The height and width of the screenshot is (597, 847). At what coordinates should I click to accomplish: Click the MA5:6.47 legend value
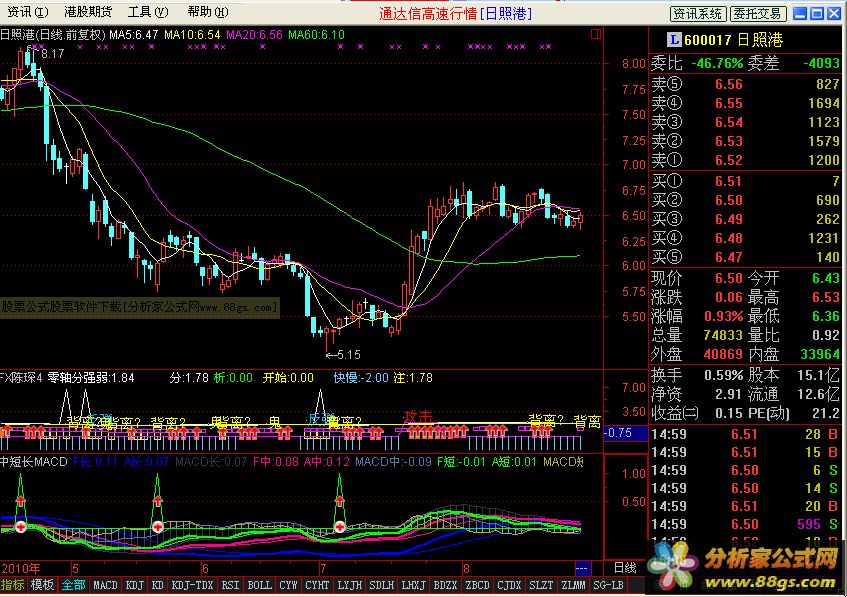pyautogui.click(x=133, y=35)
